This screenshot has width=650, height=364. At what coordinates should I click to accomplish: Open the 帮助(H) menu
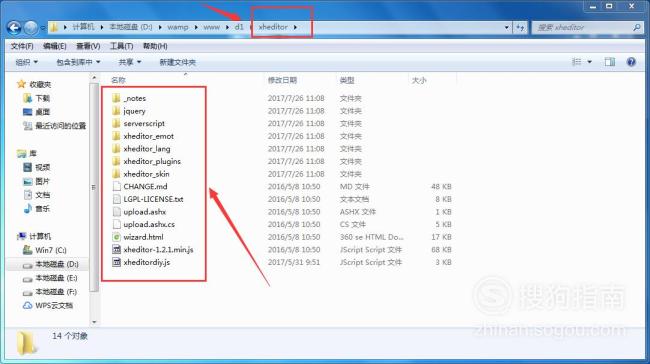(x=155, y=46)
